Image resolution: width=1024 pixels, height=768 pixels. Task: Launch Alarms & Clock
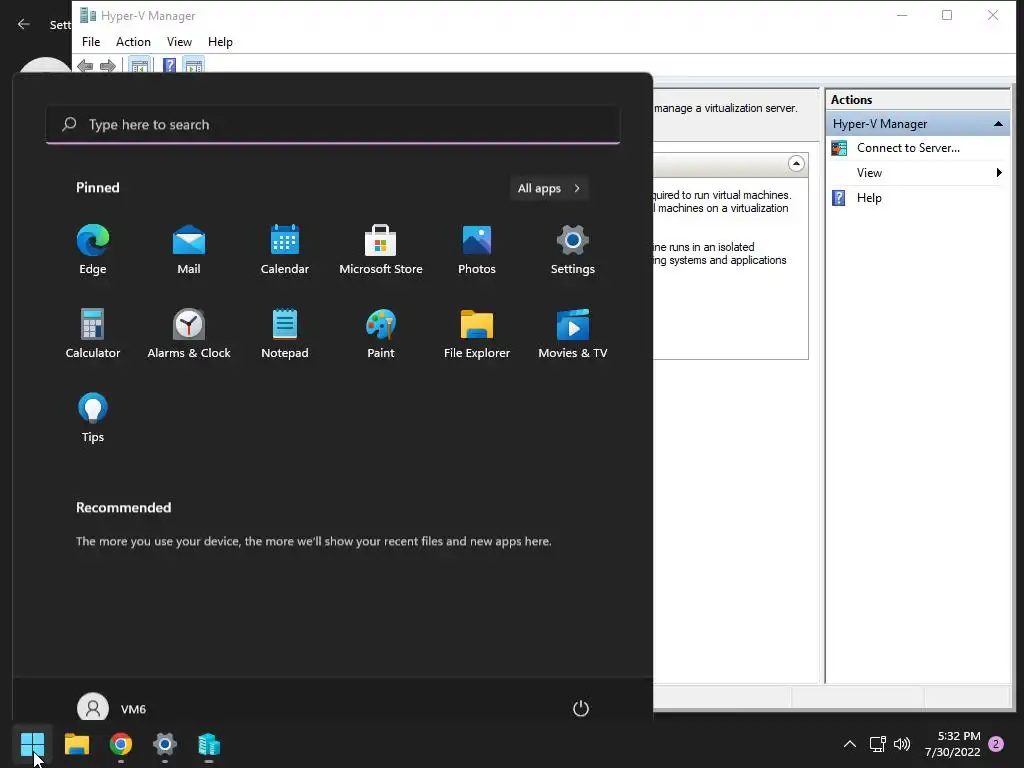pos(189,334)
